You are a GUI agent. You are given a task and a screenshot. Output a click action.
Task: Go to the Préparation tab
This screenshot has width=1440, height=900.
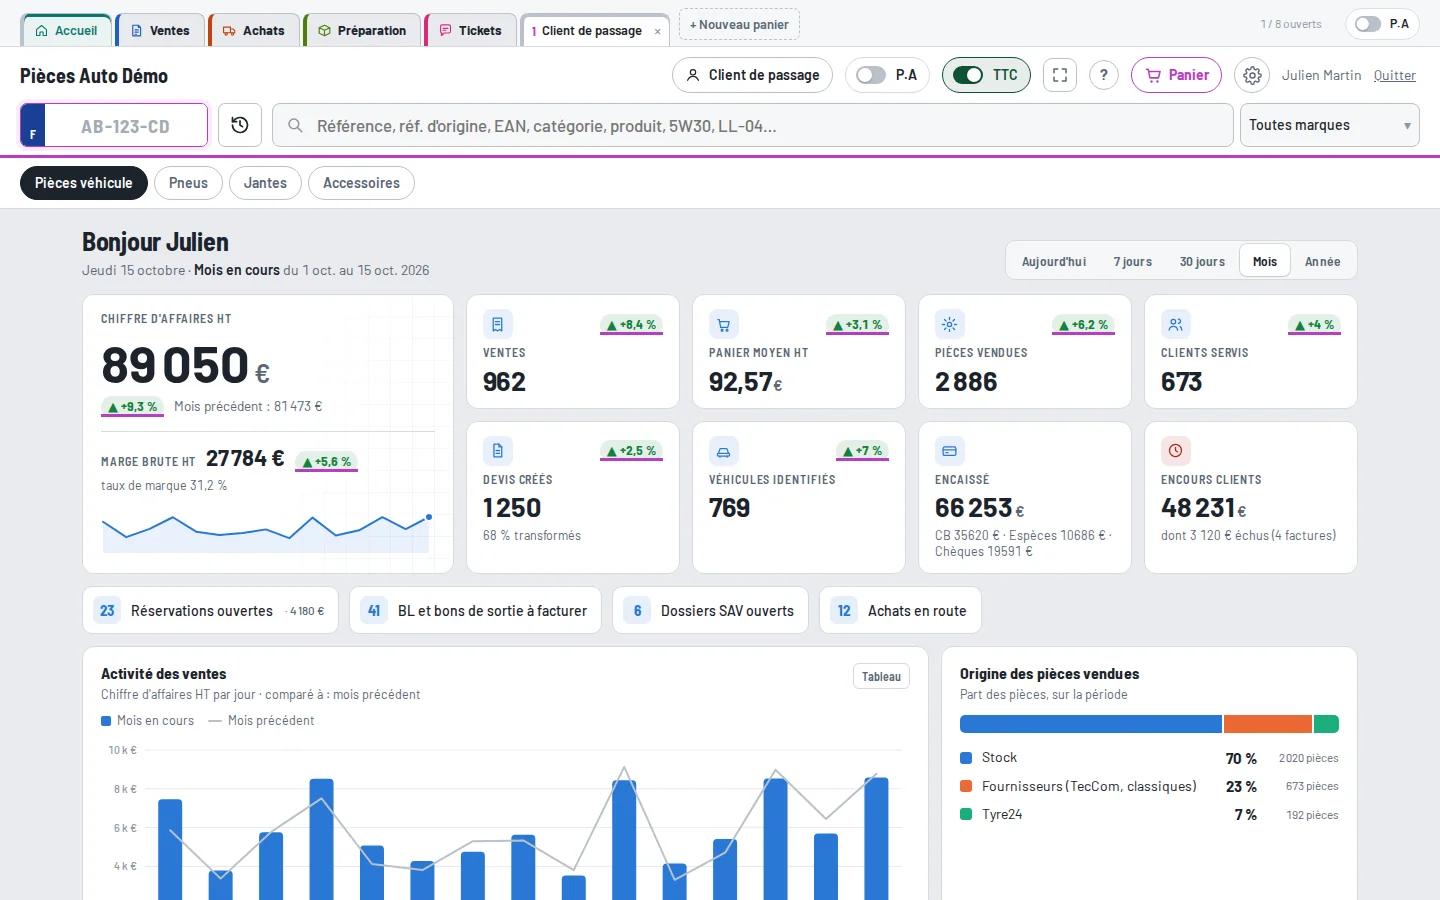click(x=362, y=31)
